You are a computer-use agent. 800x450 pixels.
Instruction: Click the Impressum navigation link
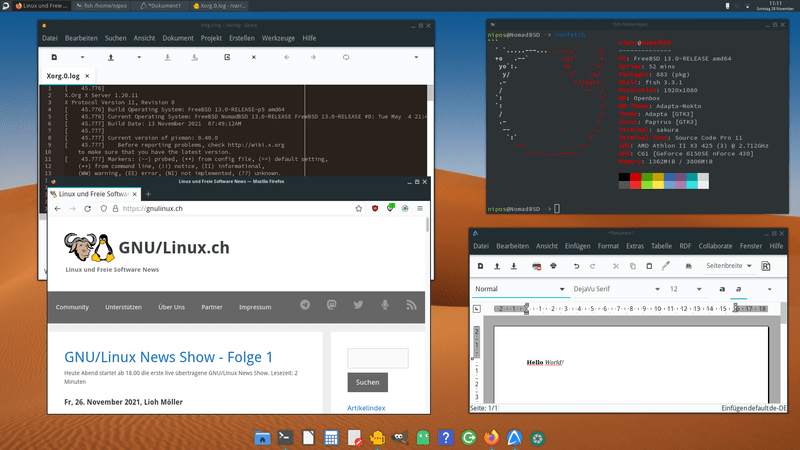point(255,307)
